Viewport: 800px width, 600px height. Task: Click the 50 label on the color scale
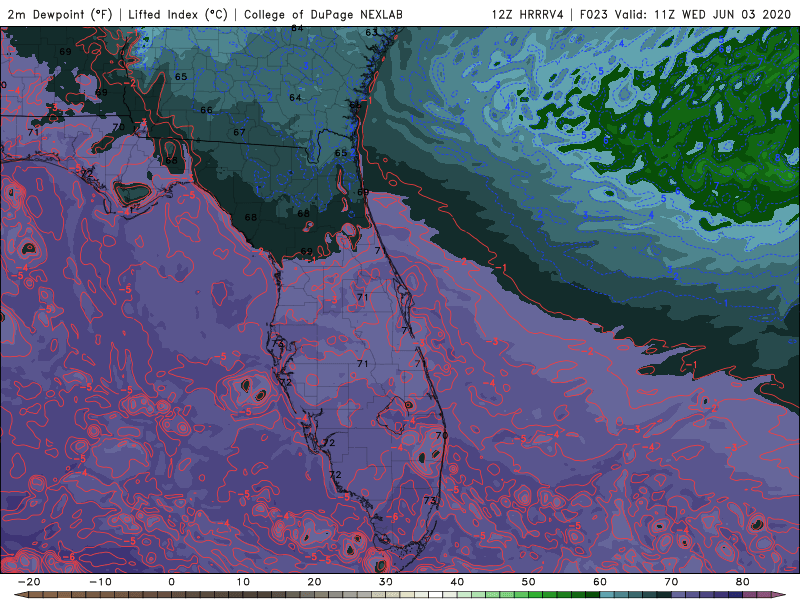[529, 582]
